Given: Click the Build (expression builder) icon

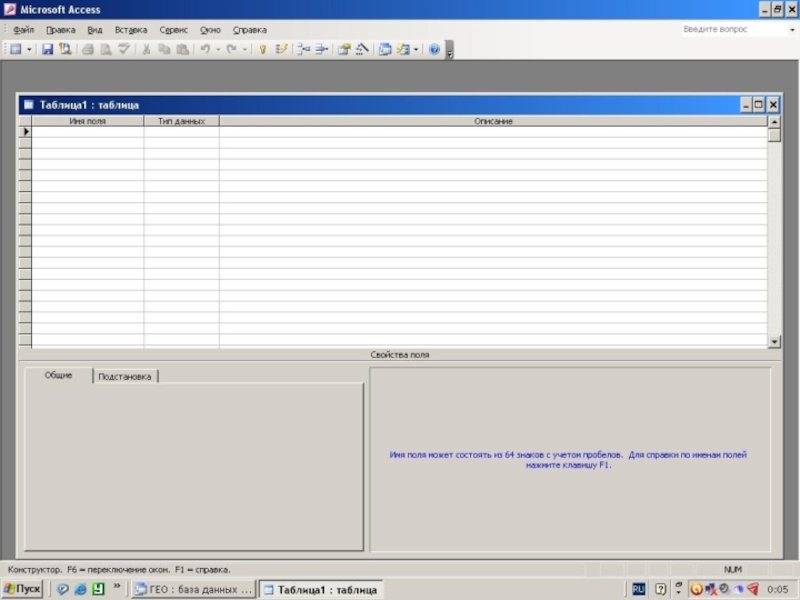Looking at the screenshot, I should 362,49.
